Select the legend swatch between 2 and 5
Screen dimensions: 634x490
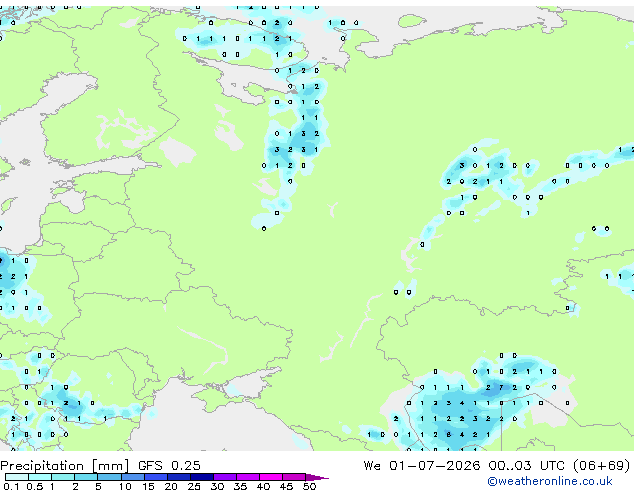(86, 477)
